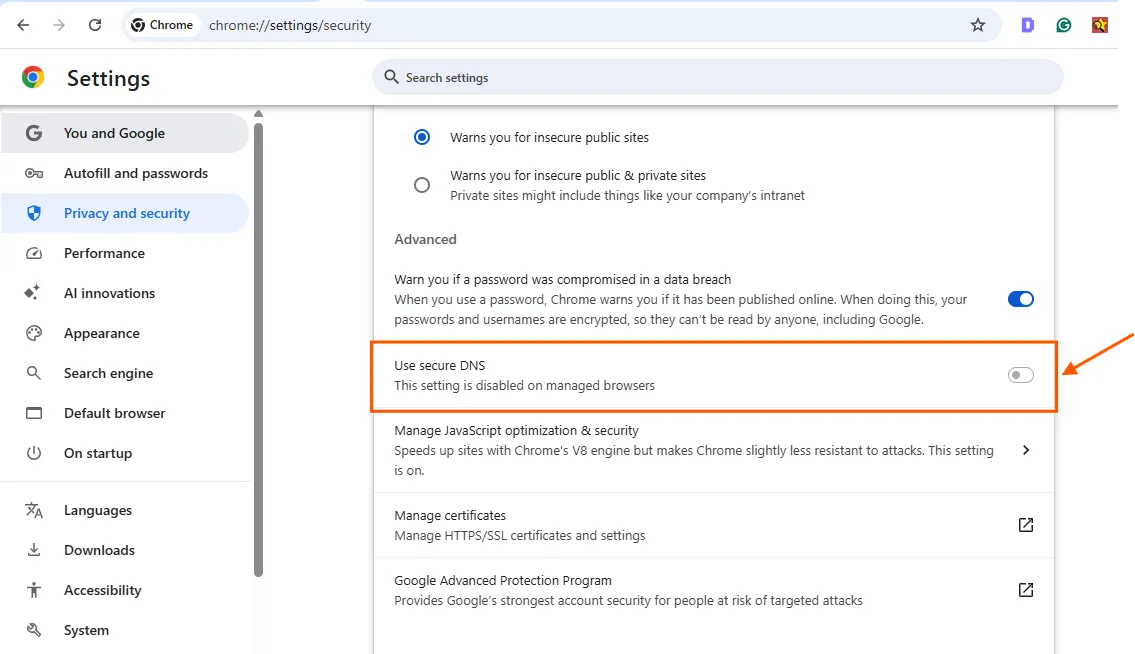The height and width of the screenshot is (654, 1135).
Task: Open the red and yellow extension icon
Action: point(1100,25)
